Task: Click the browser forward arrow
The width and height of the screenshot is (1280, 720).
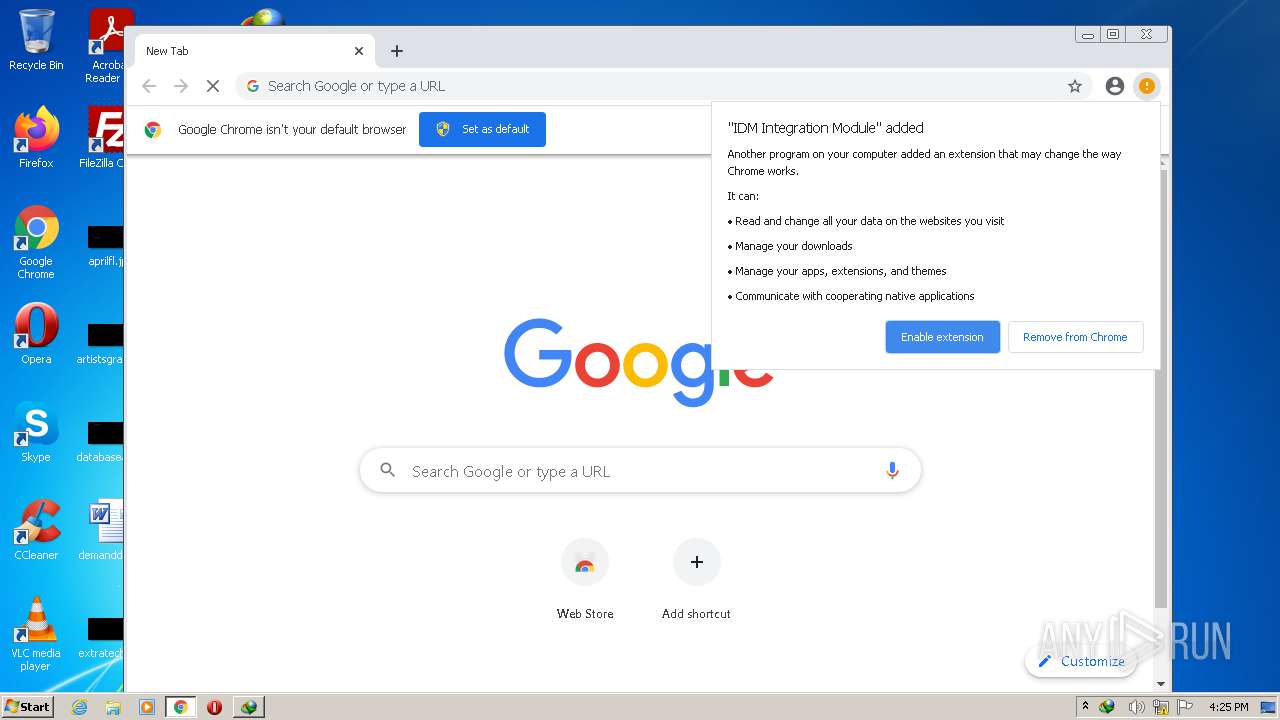Action: tap(181, 86)
